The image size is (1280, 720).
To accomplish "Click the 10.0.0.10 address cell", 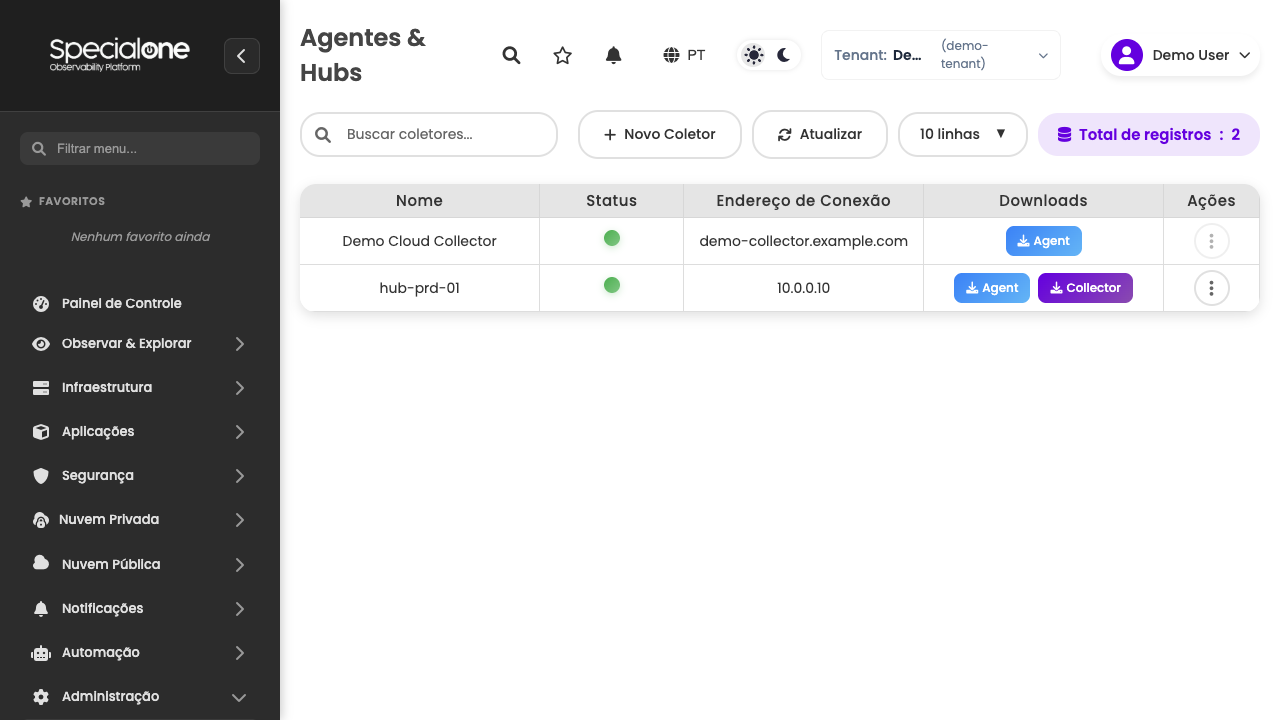I will click(x=803, y=288).
